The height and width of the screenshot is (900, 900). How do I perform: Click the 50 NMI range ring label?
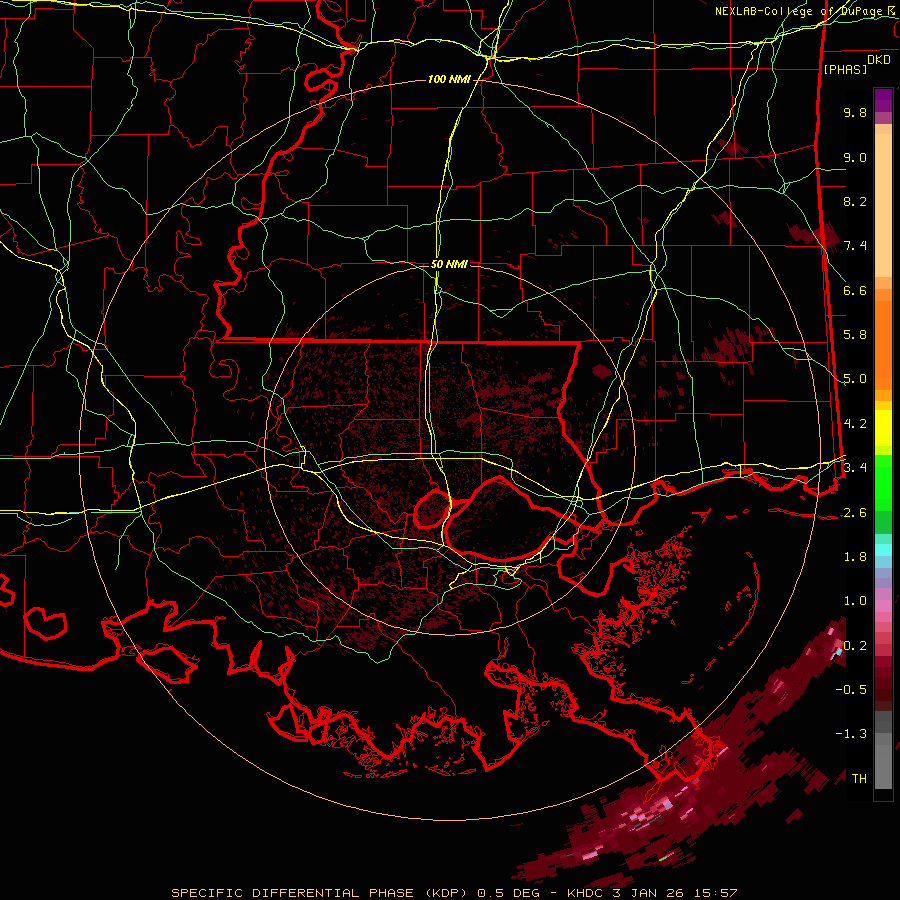pyautogui.click(x=449, y=264)
